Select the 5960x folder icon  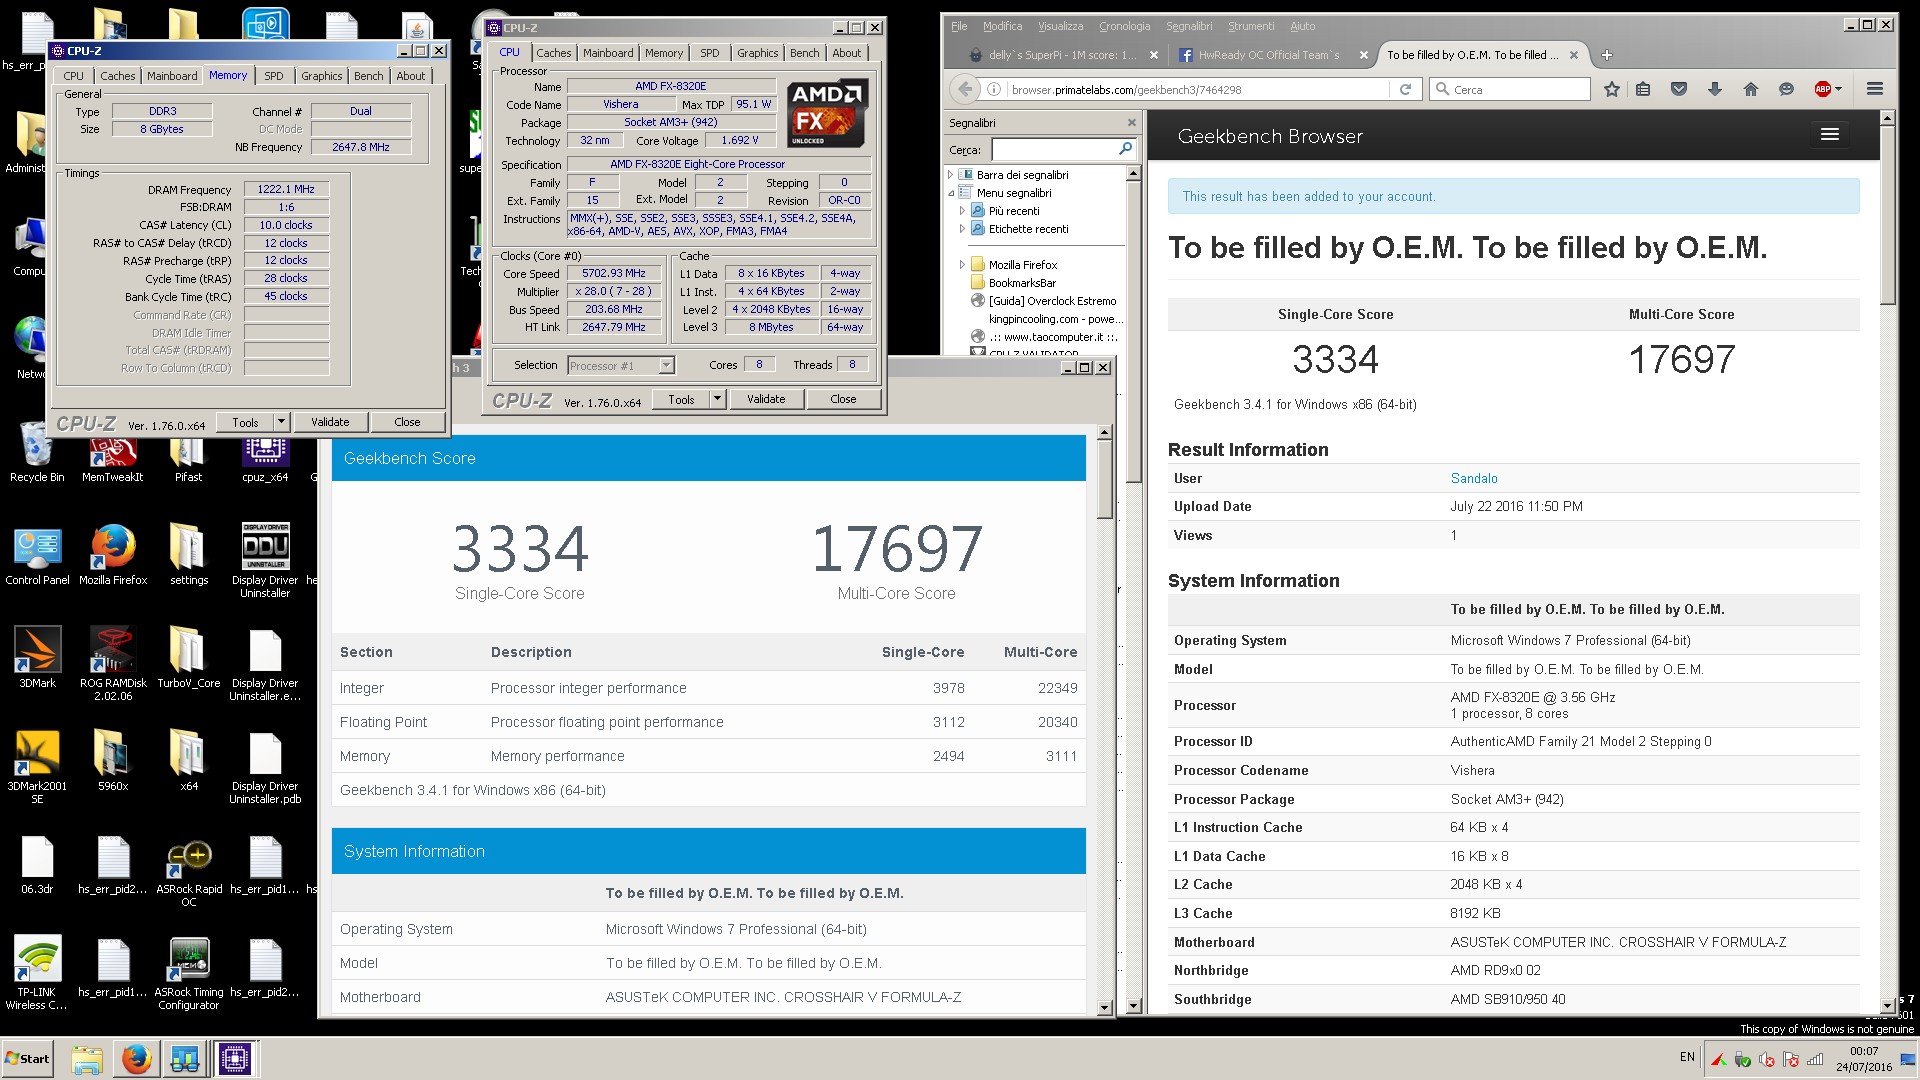tap(112, 760)
